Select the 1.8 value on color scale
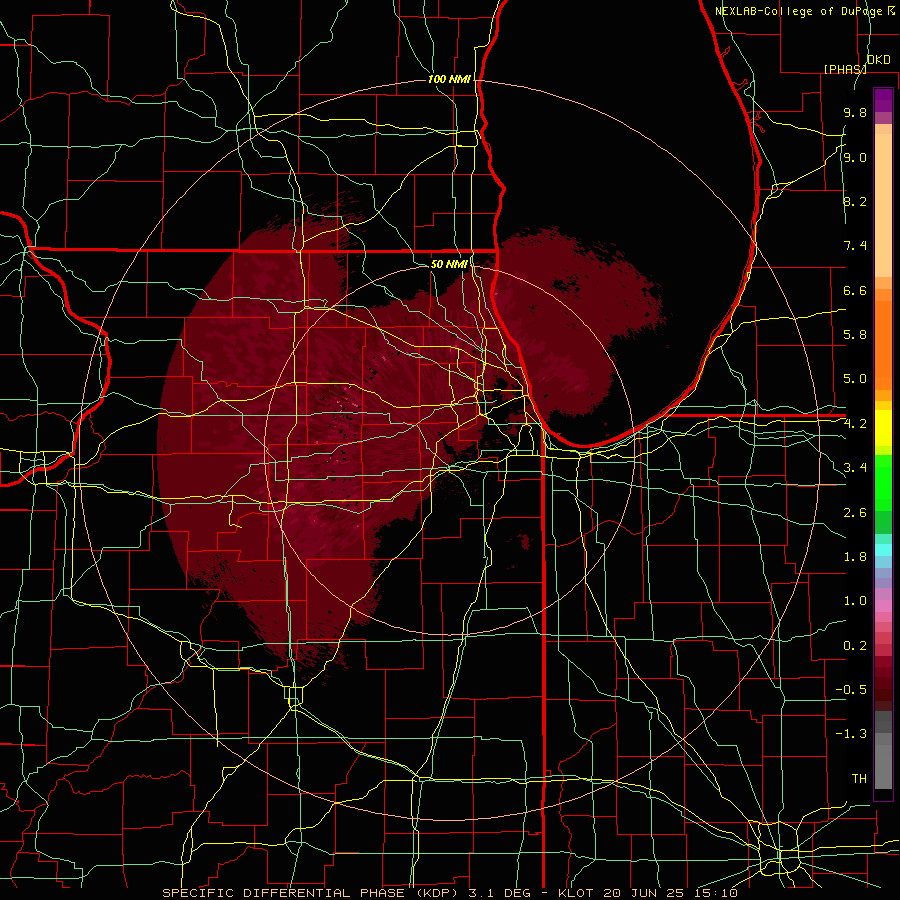This screenshot has height=900, width=900. coord(855,557)
